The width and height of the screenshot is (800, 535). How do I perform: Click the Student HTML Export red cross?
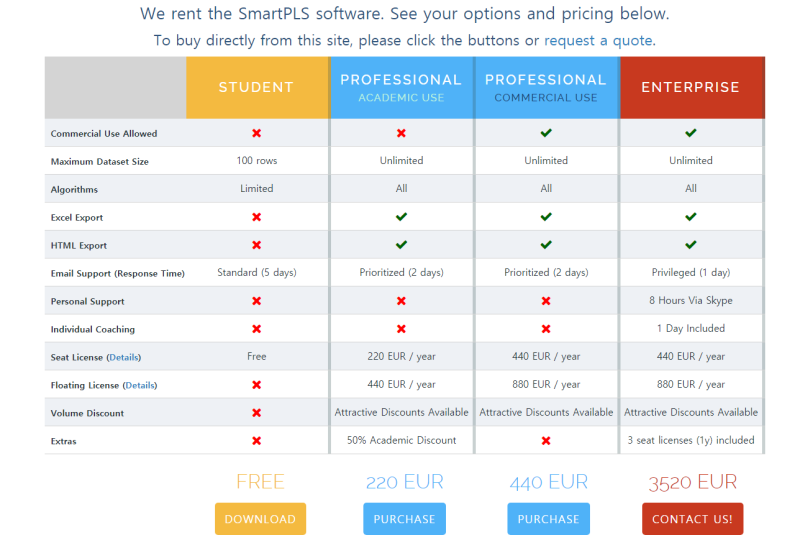pyautogui.click(x=256, y=245)
